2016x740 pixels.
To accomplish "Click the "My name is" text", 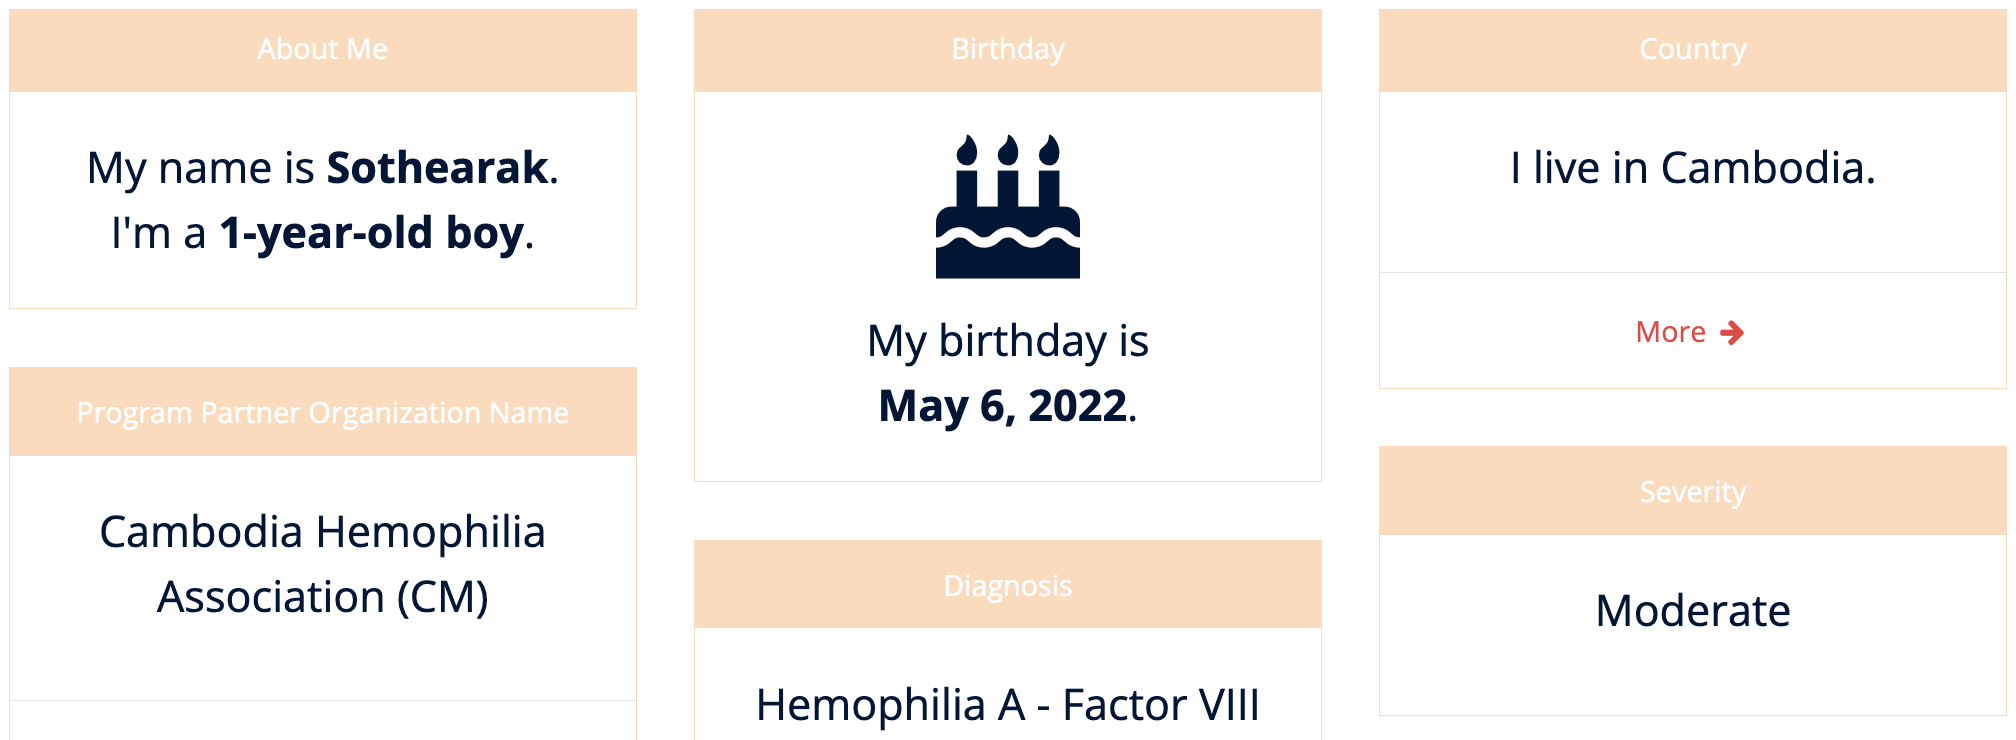I will point(200,168).
